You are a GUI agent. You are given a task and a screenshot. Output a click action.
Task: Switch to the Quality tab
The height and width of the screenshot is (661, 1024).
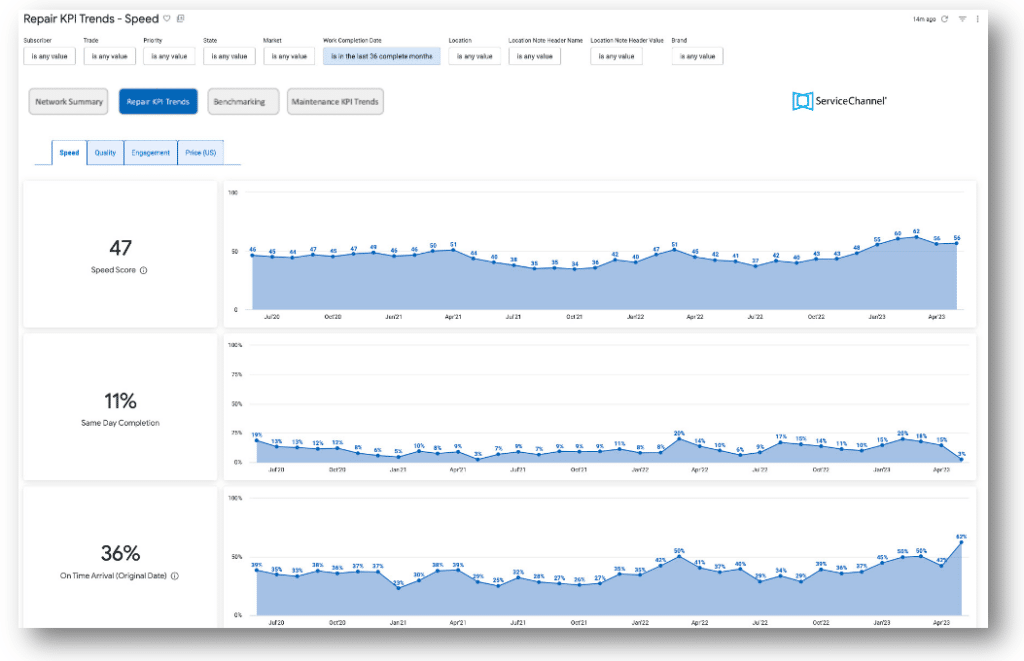[x=105, y=153]
